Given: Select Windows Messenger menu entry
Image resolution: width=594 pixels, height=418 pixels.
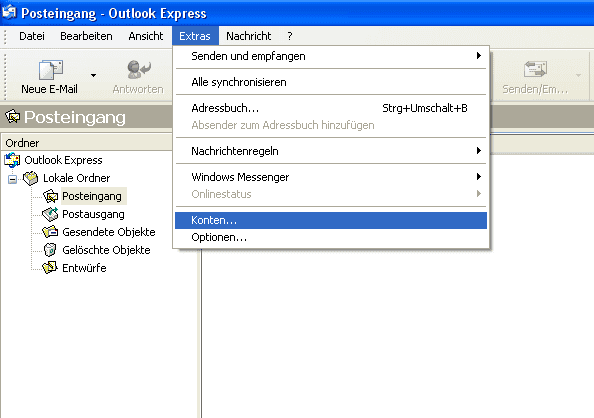Looking at the screenshot, I should click(x=331, y=177).
